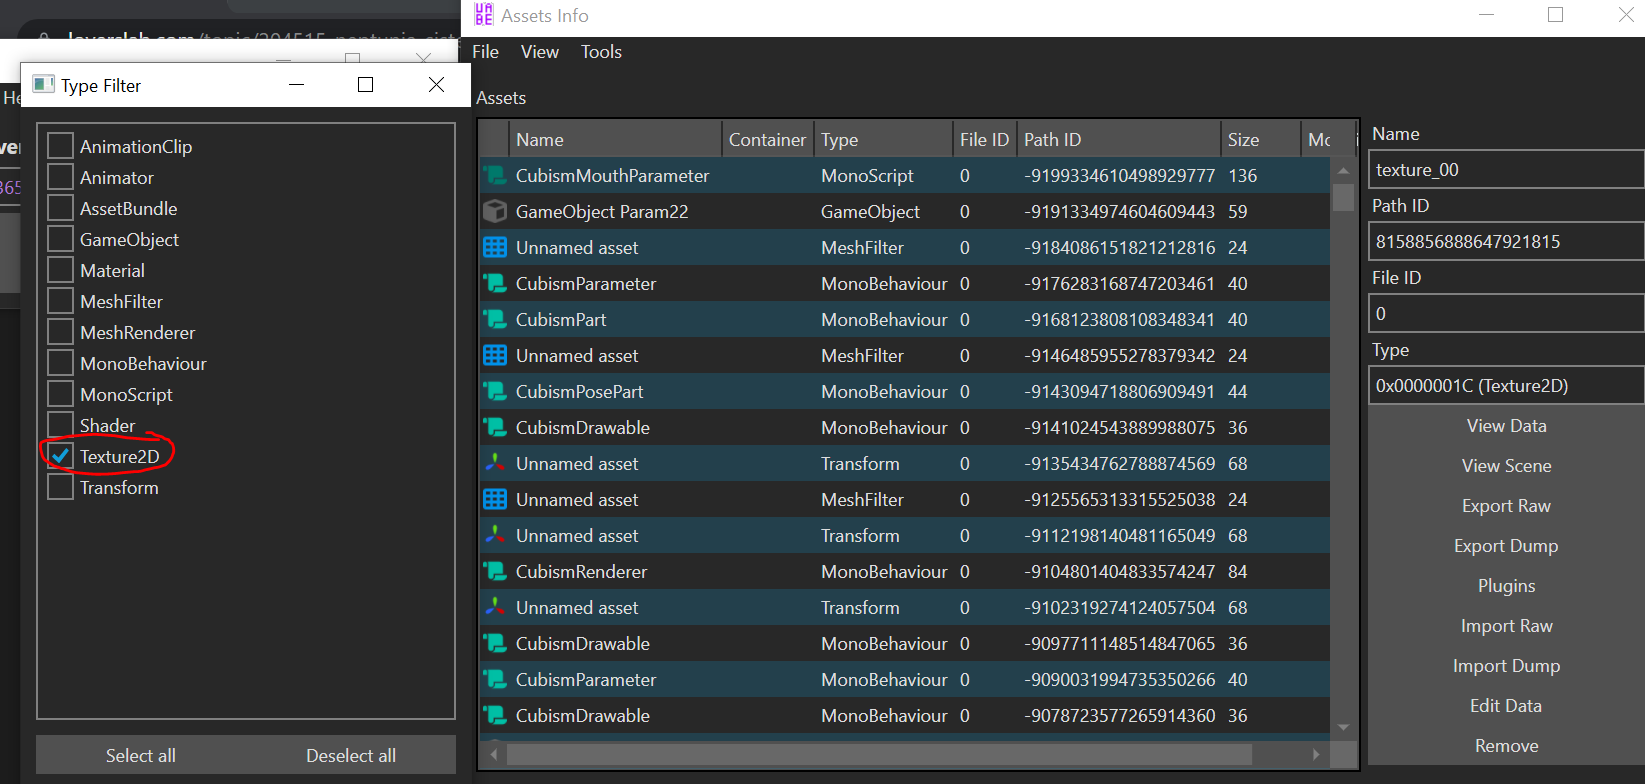Open the File menu
This screenshot has height=784, width=1645.
(485, 52)
